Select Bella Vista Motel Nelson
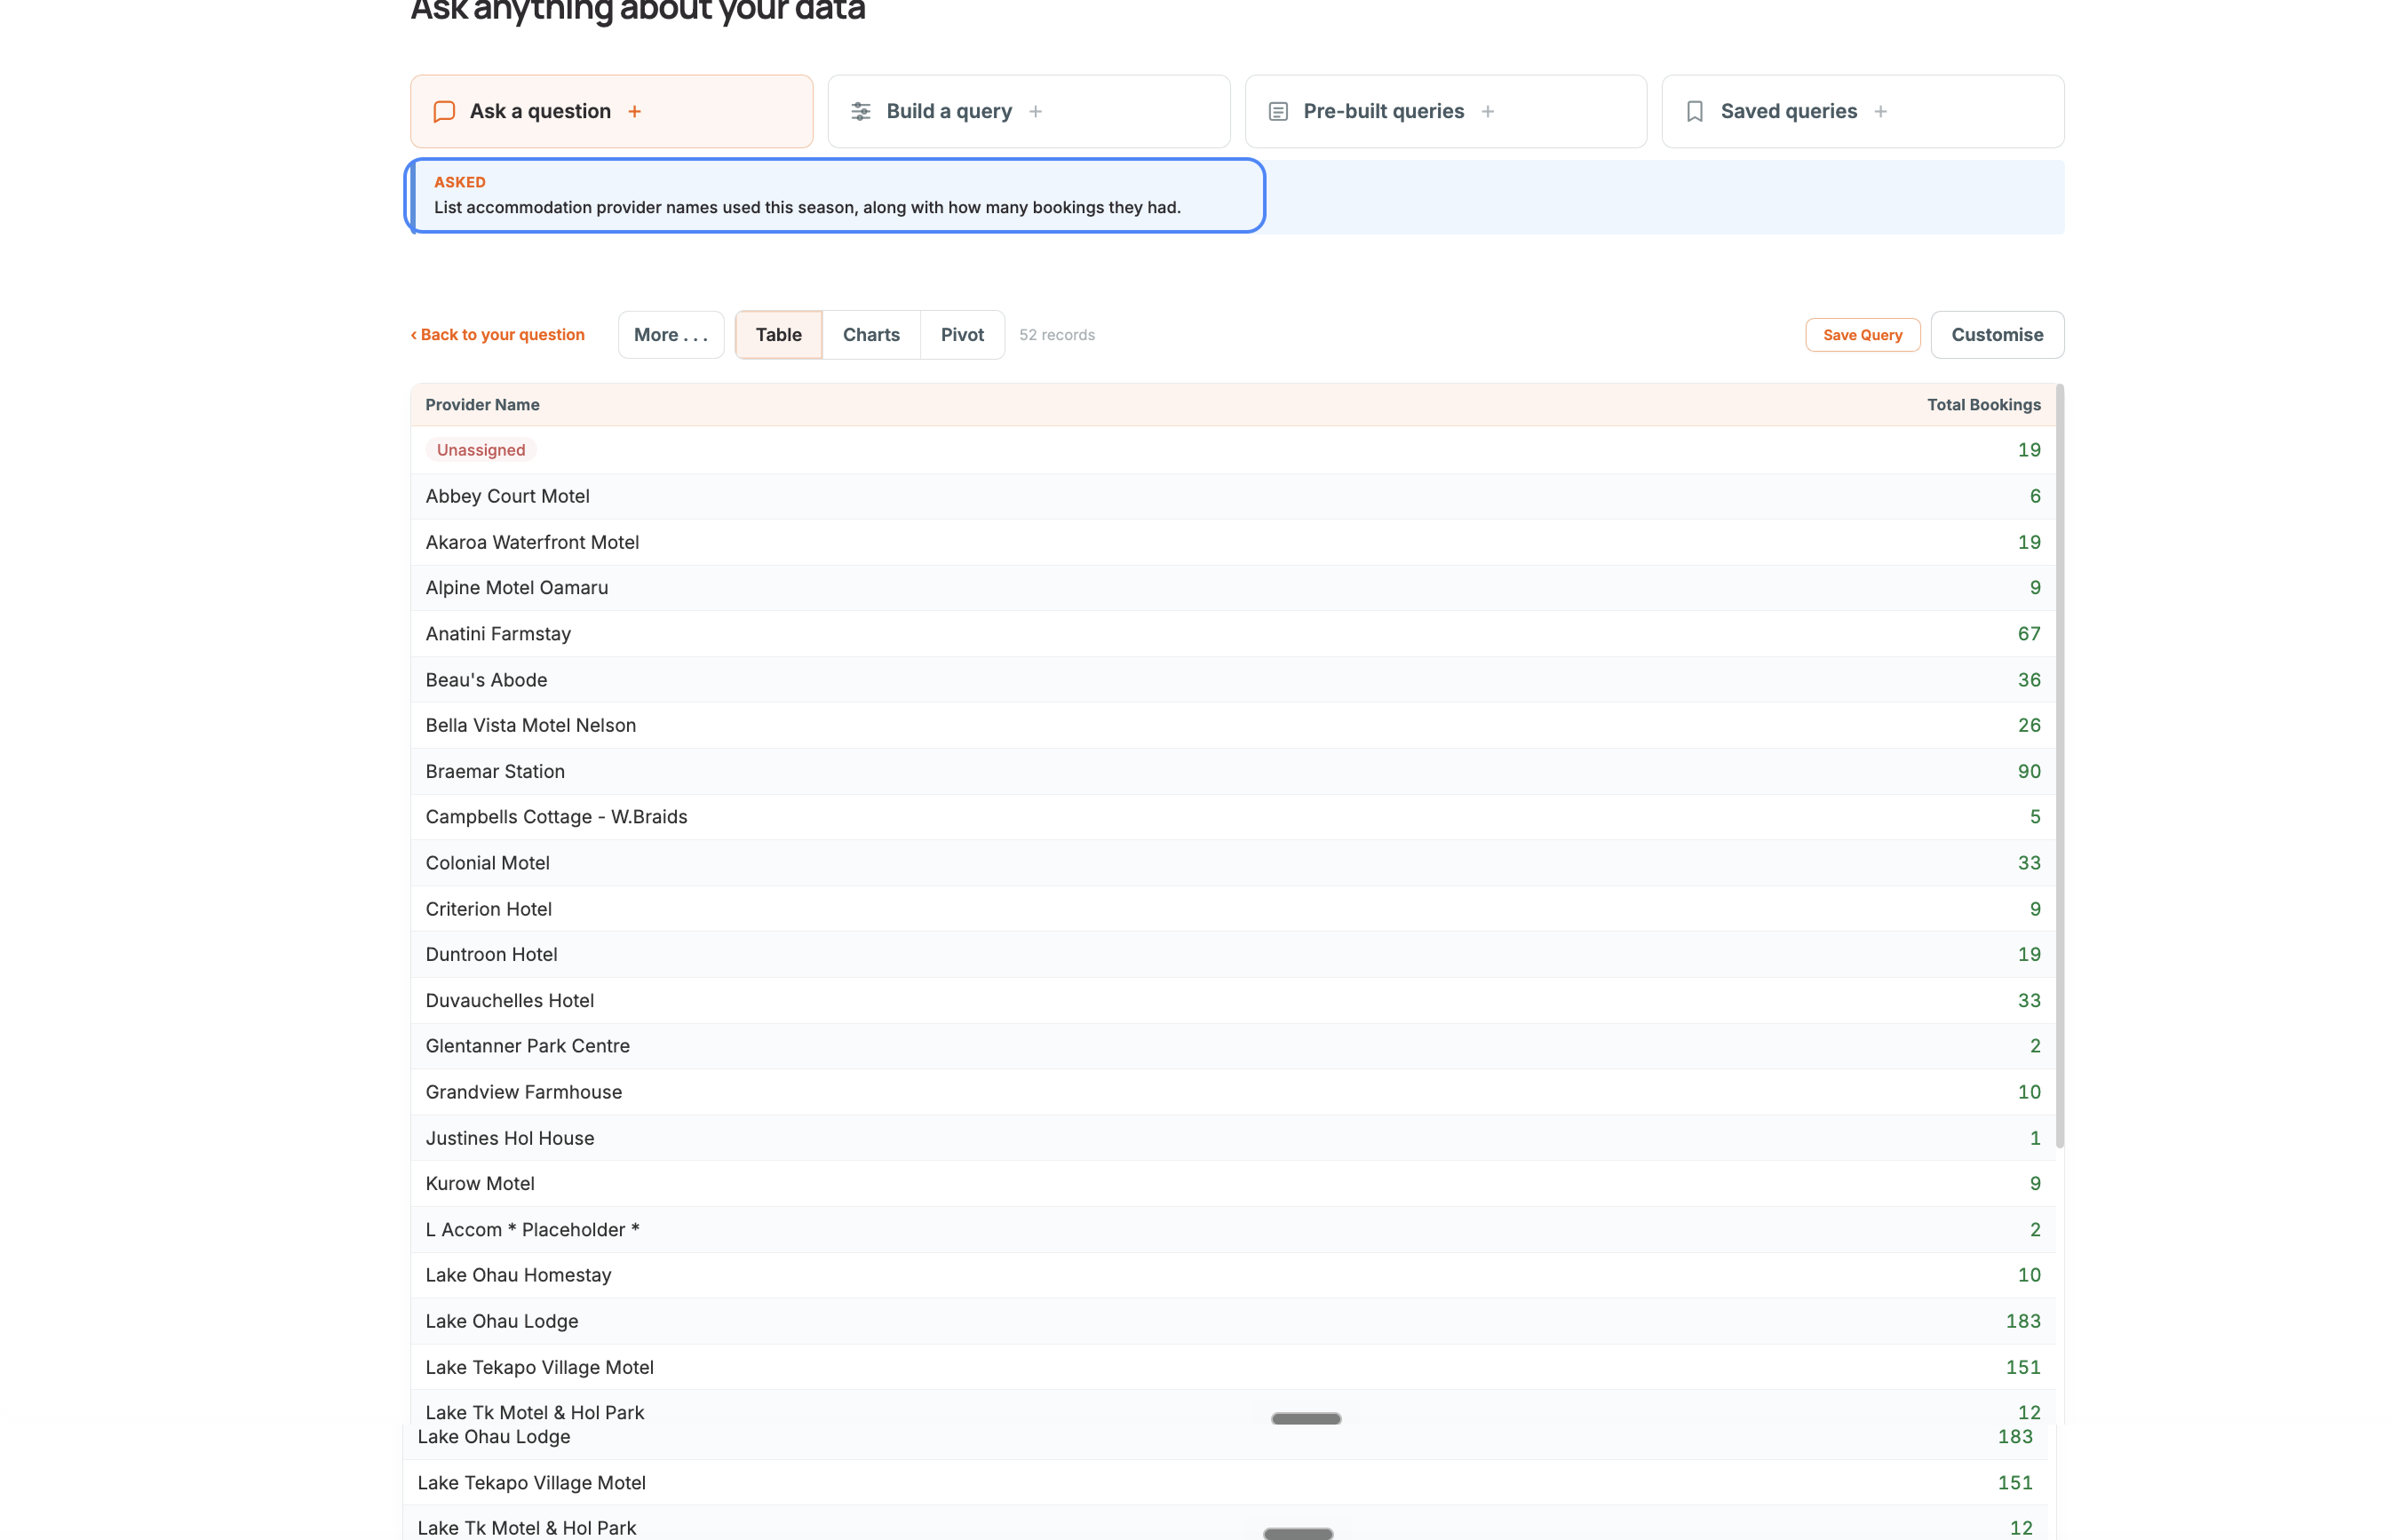This screenshot has width=2391, height=1540. (1232, 725)
